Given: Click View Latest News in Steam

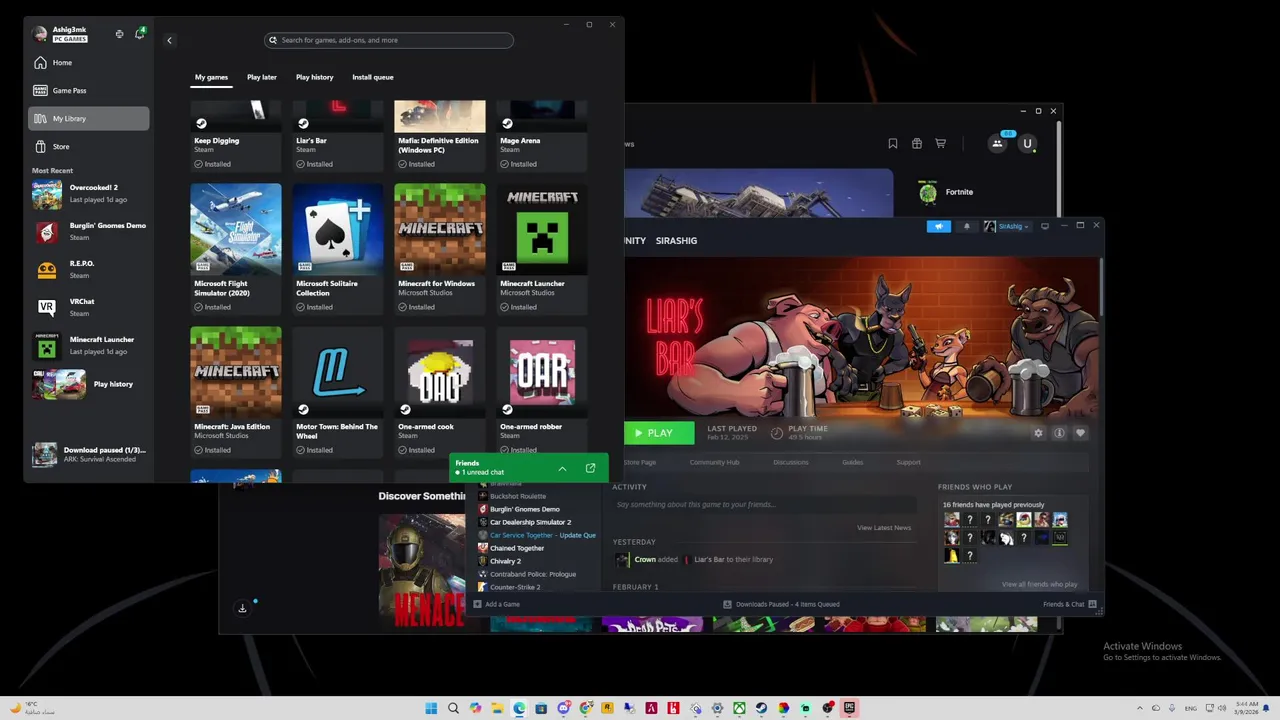Looking at the screenshot, I should [884, 527].
